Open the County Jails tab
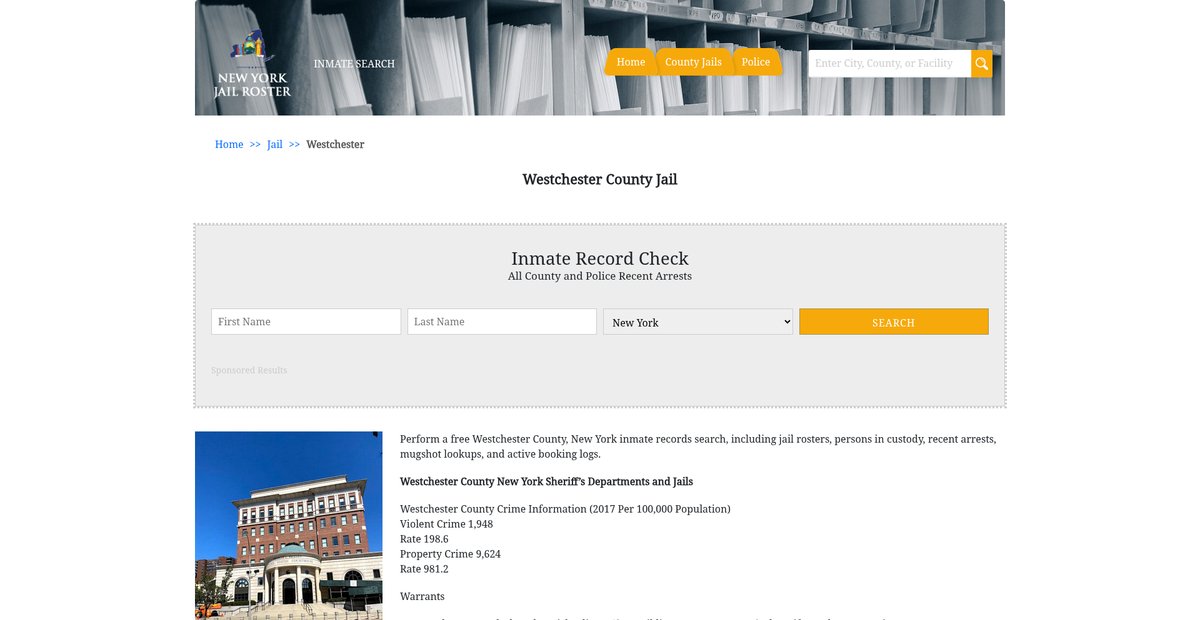This screenshot has height=620, width=1200. click(693, 62)
